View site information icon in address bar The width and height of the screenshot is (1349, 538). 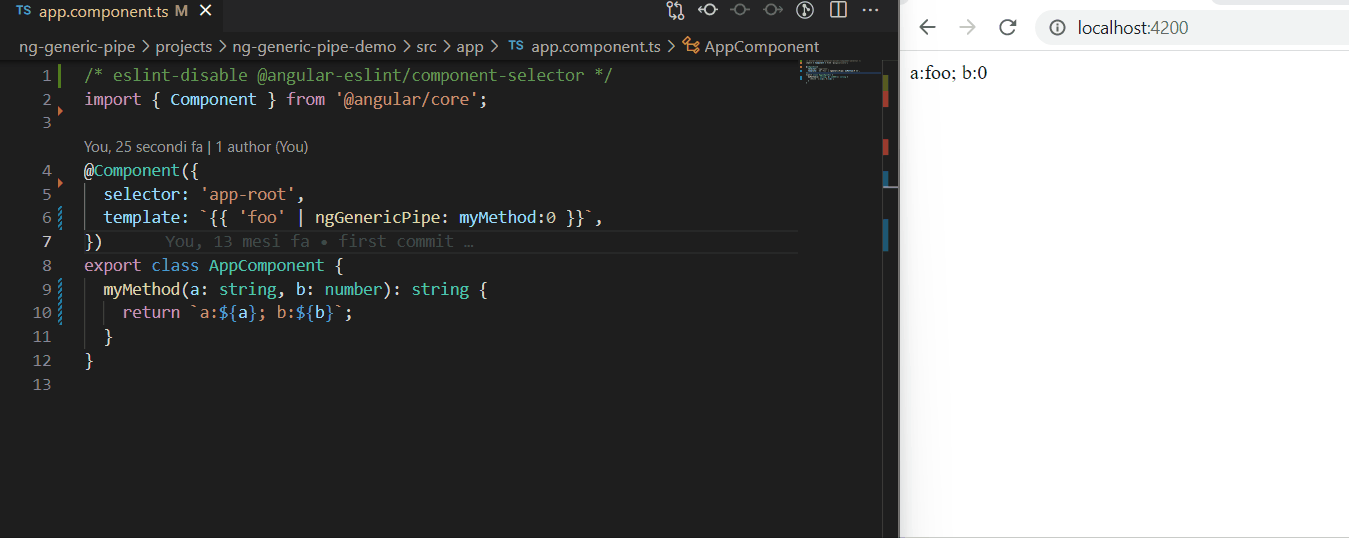1057,28
